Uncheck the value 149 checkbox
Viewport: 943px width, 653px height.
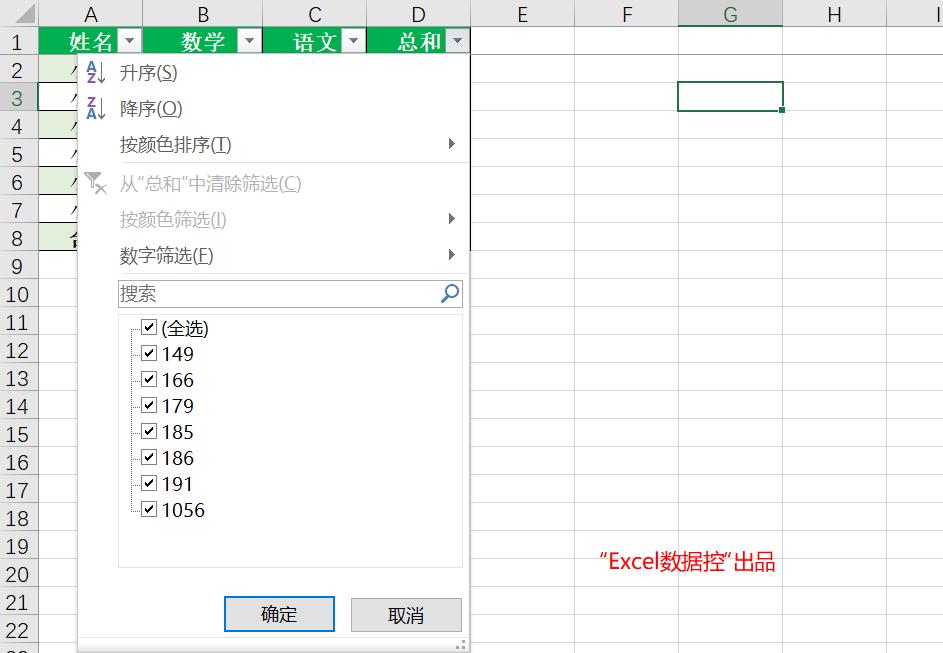[x=149, y=353]
